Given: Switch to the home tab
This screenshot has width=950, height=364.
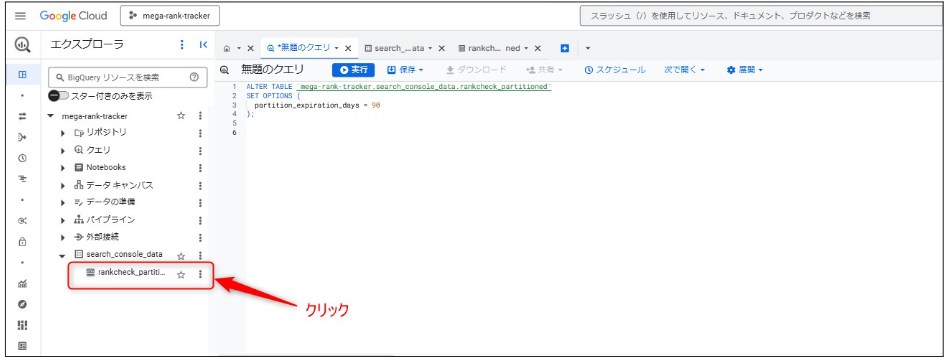Looking at the screenshot, I should [x=227, y=48].
